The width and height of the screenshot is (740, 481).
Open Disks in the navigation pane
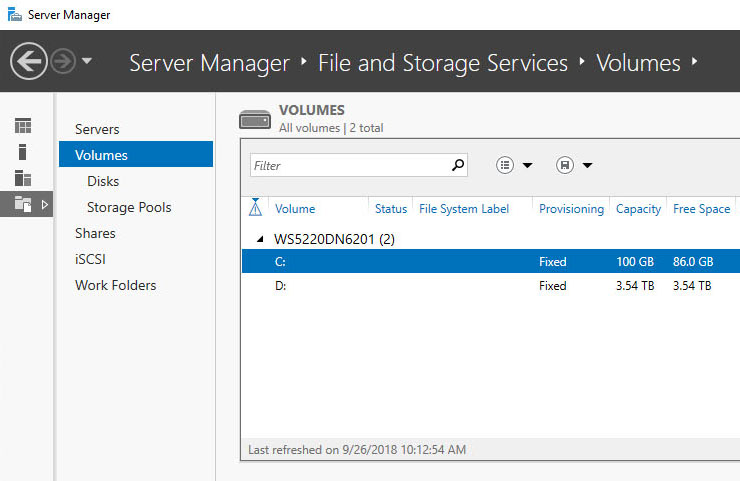(103, 181)
